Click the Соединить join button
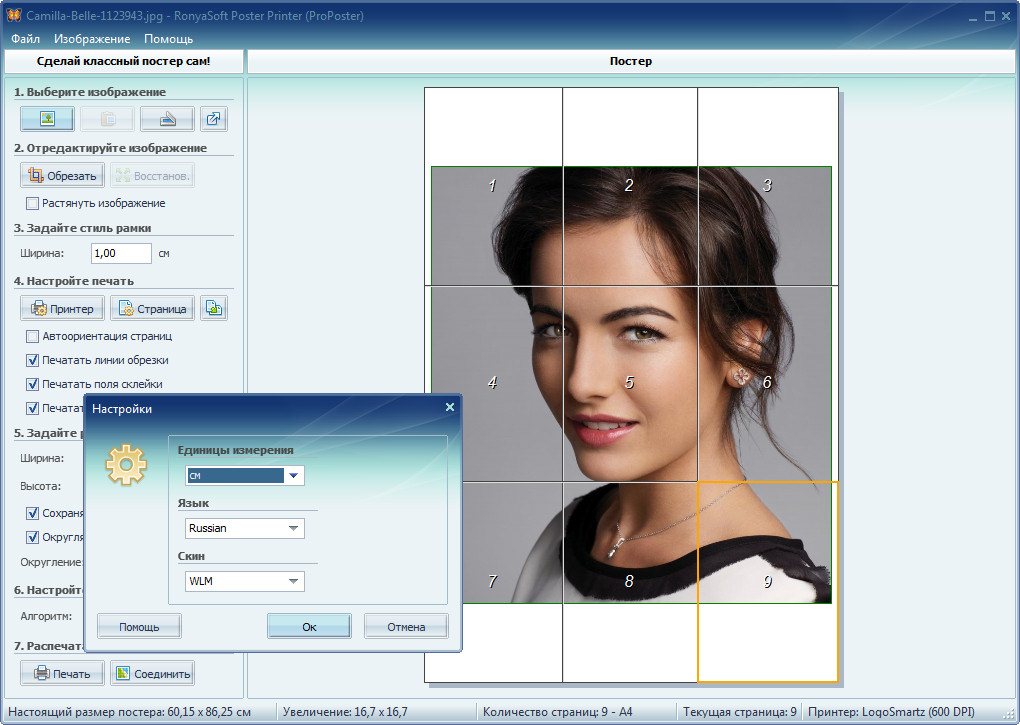This screenshot has width=1020, height=725. tap(152, 673)
